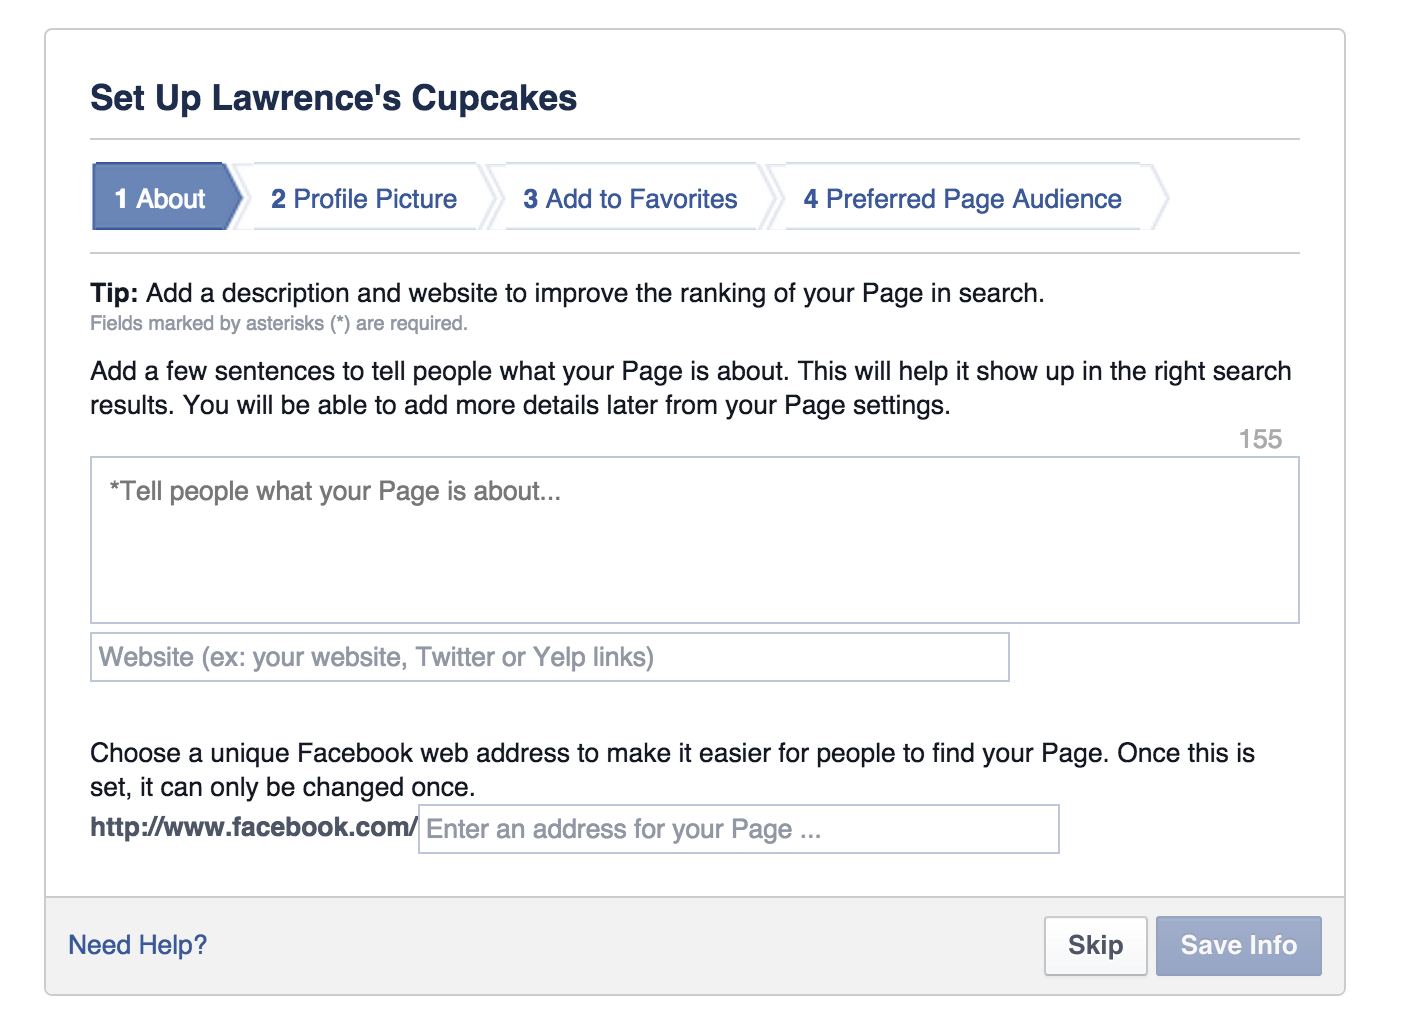
Task: Click the Set Up Lawrence's Cupcakes heading
Action: point(334,98)
